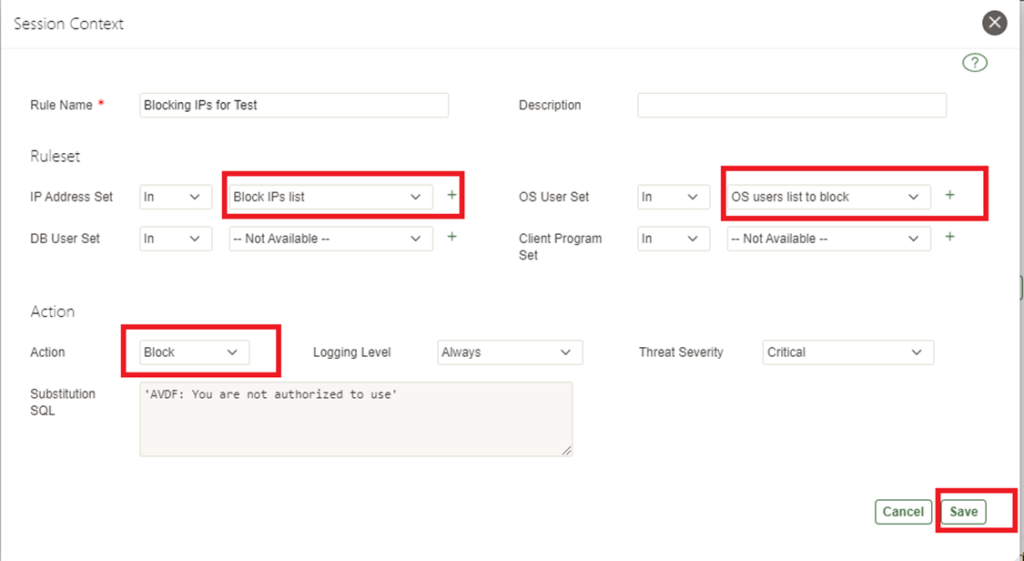Open the Logging Level dropdown

pos(510,352)
